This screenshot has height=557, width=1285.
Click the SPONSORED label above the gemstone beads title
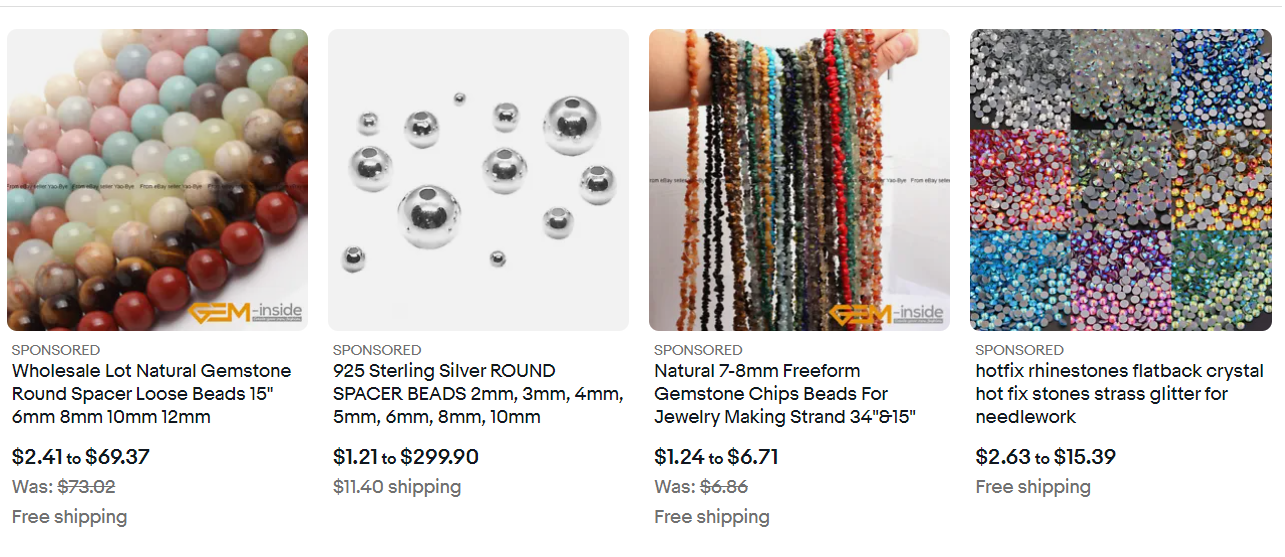pyautogui.click(x=56, y=350)
